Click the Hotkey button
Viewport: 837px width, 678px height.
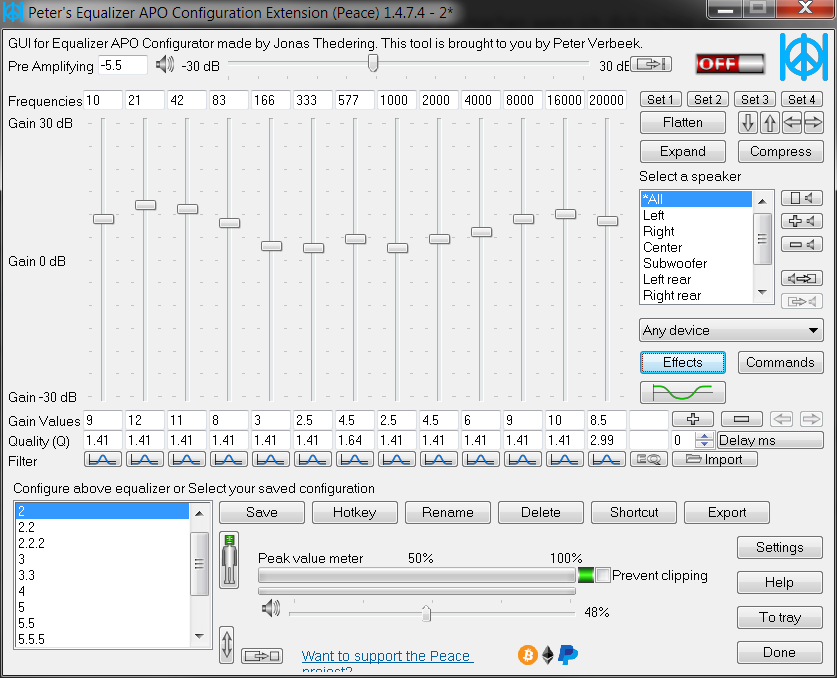point(354,513)
